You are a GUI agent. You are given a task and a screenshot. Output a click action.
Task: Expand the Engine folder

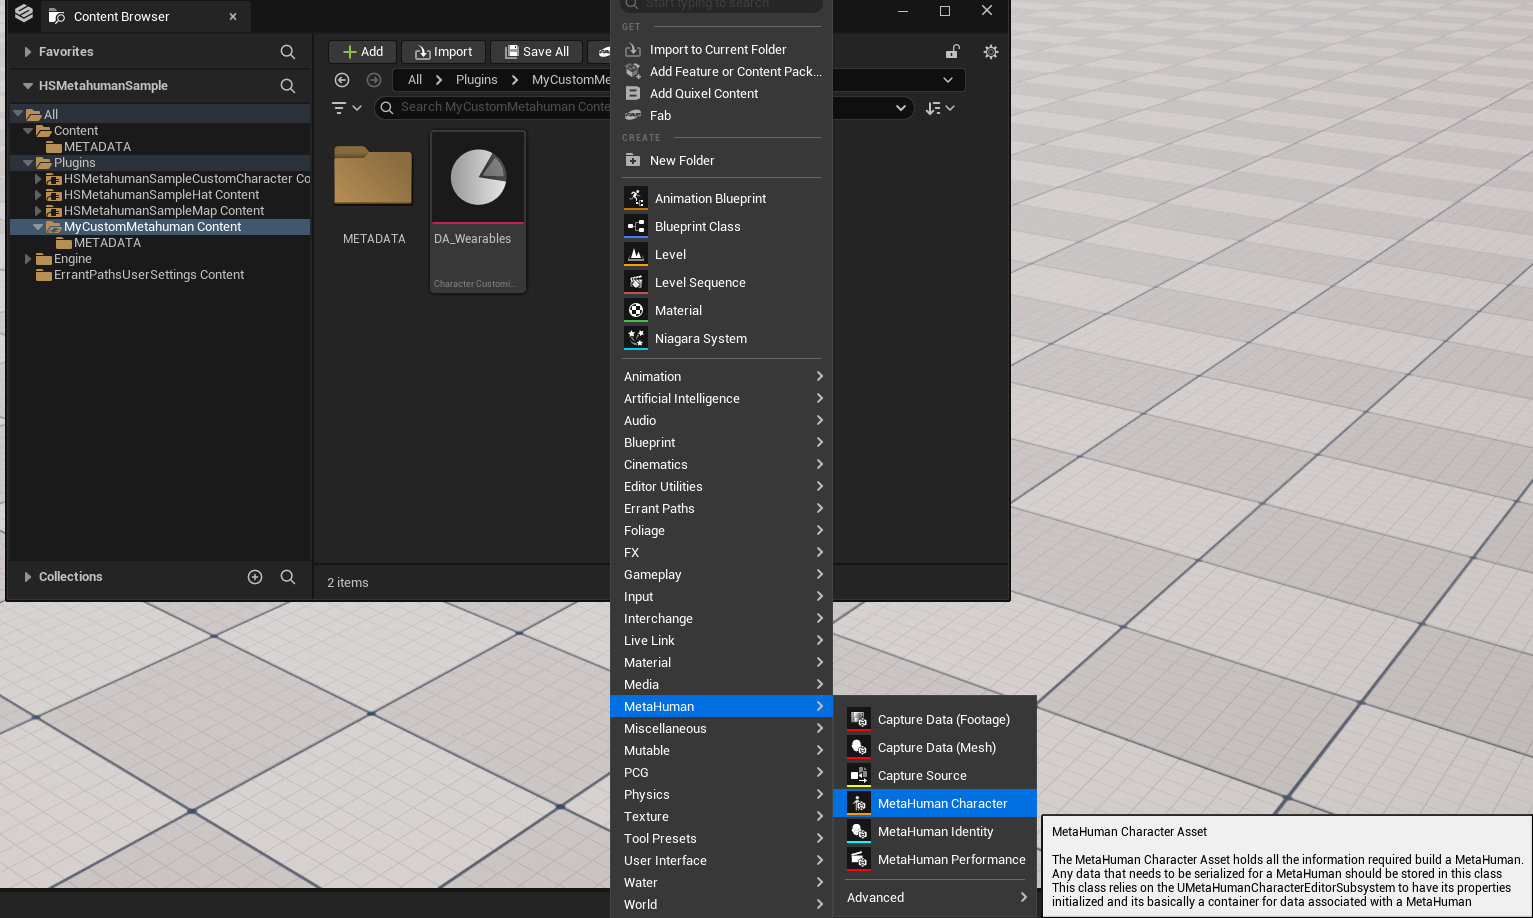pyautogui.click(x=28, y=259)
